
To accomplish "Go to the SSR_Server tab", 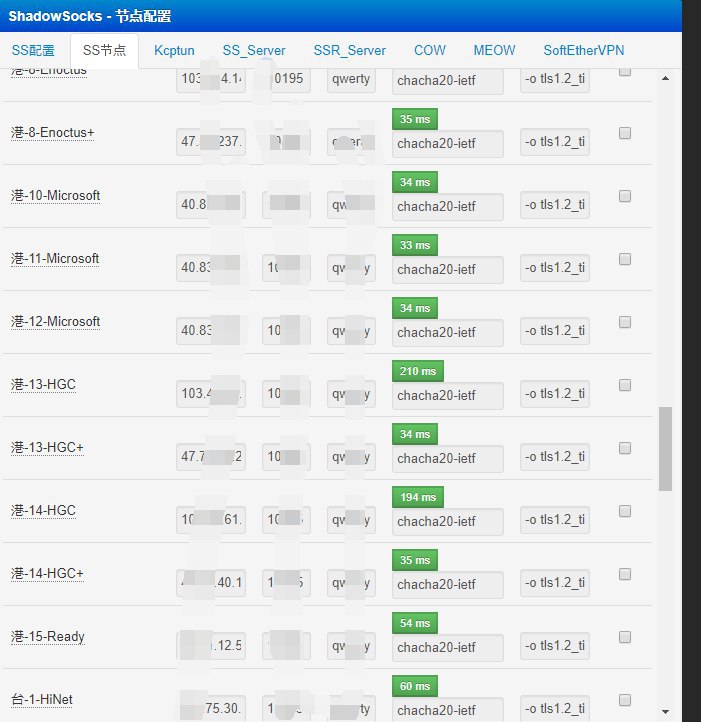I will pyautogui.click(x=349, y=50).
